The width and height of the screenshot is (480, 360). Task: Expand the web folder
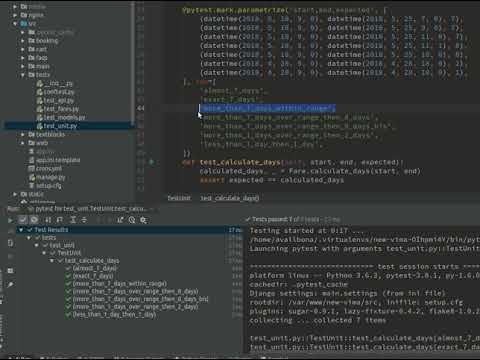point(23,143)
